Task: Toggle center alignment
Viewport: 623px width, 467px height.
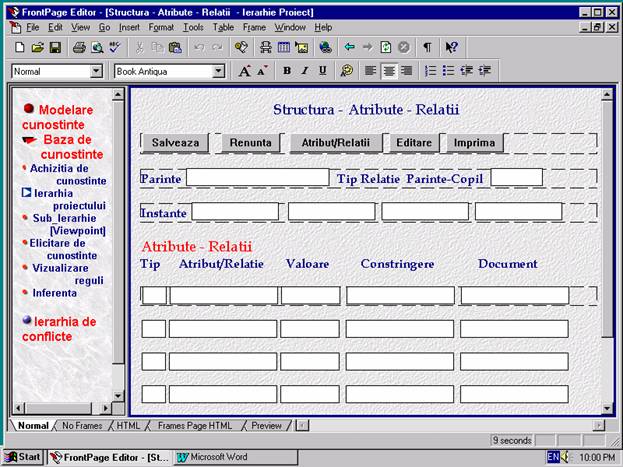Action: coord(388,71)
